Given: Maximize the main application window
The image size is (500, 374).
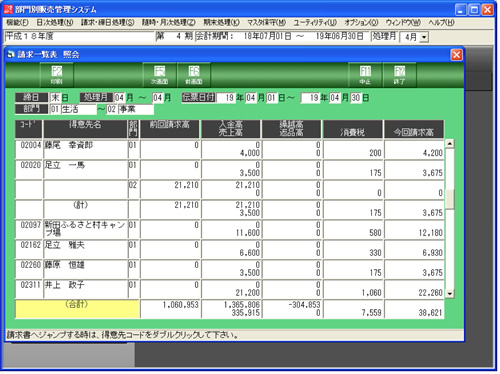Looking at the screenshot, I should [474, 9].
